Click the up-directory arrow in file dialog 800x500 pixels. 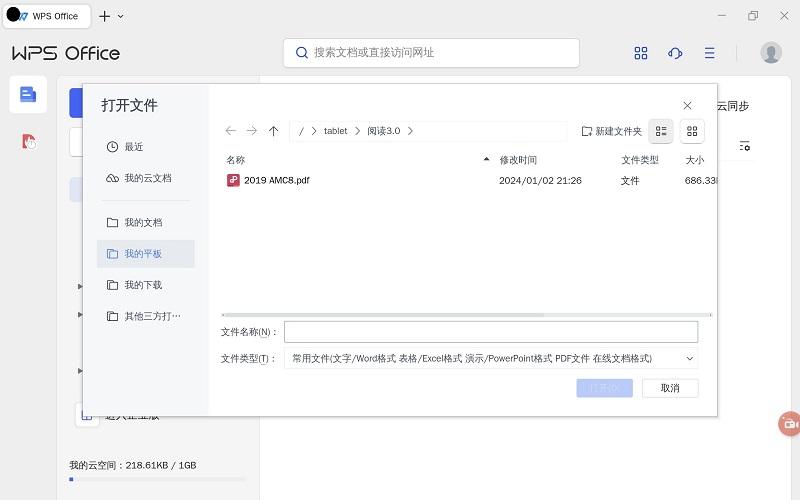273,131
